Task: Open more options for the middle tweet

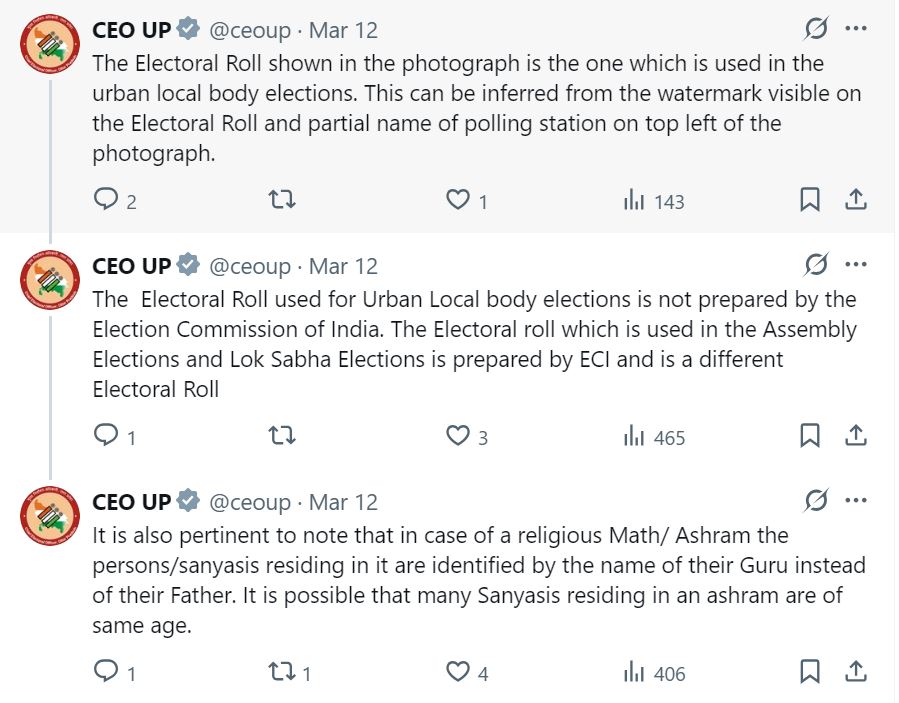Action: 856,264
